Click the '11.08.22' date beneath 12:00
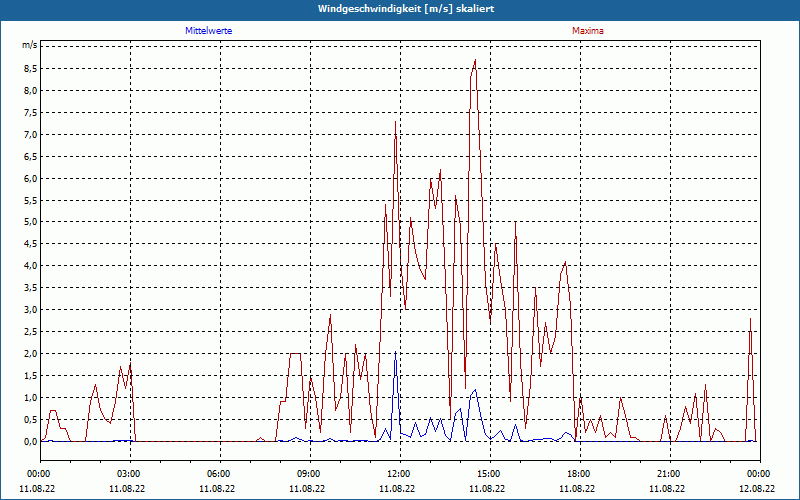 (x=397, y=489)
